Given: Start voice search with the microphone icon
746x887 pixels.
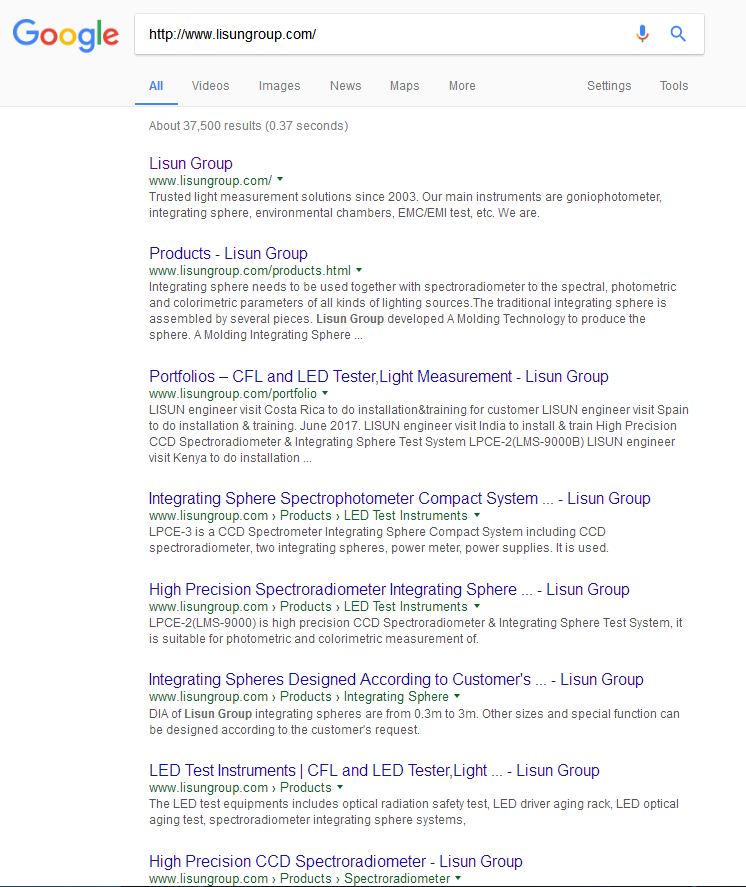Looking at the screenshot, I should pyautogui.click(x=642, y=34).
